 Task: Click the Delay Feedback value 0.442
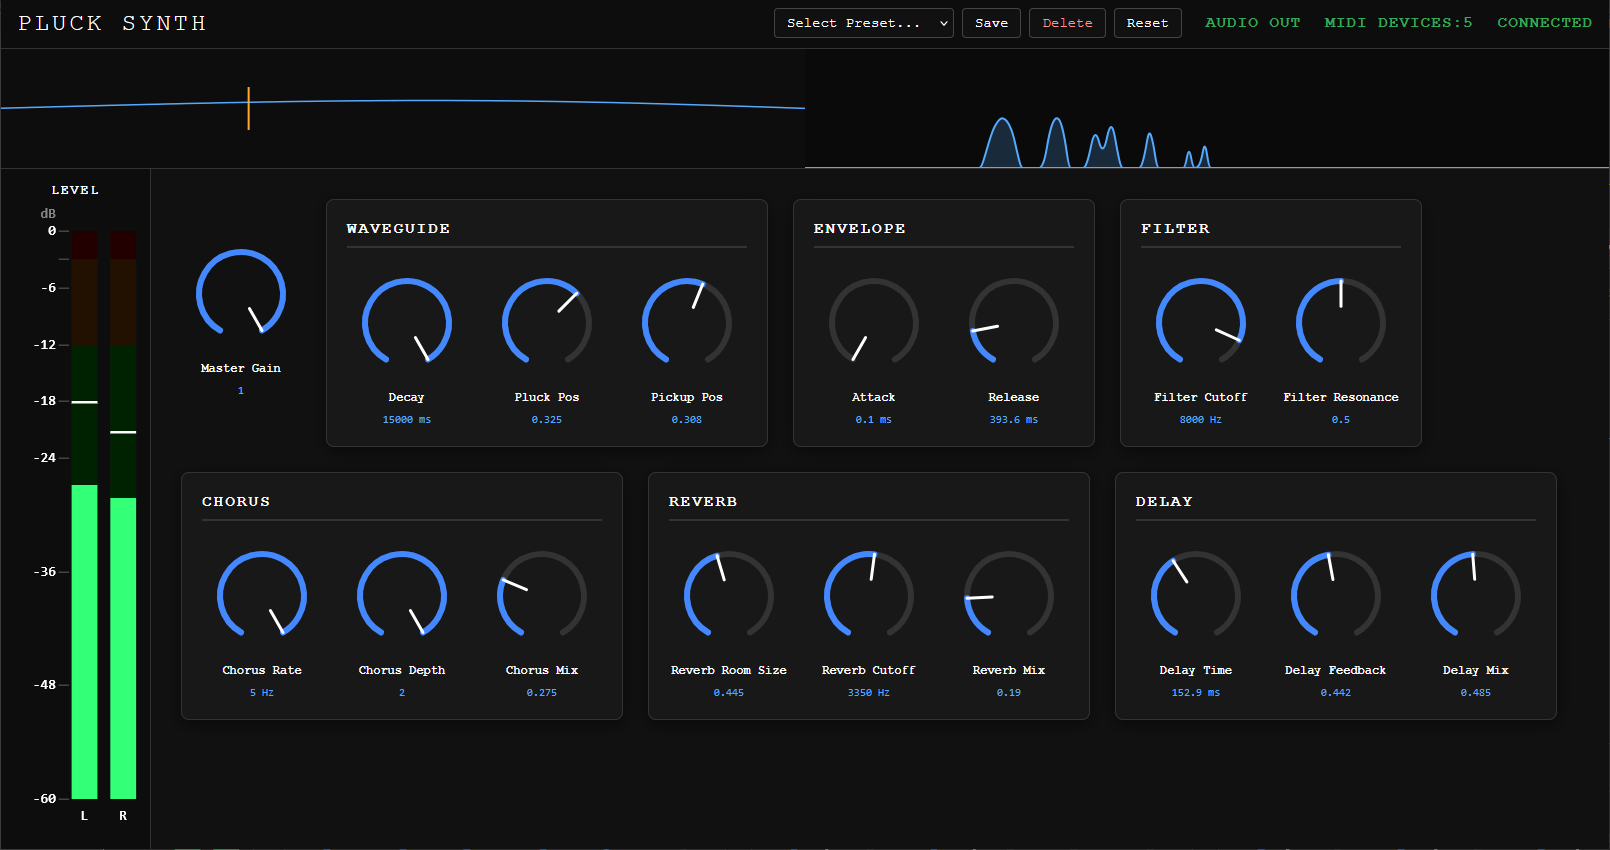pyautogui.click(x=1336, y=693)
